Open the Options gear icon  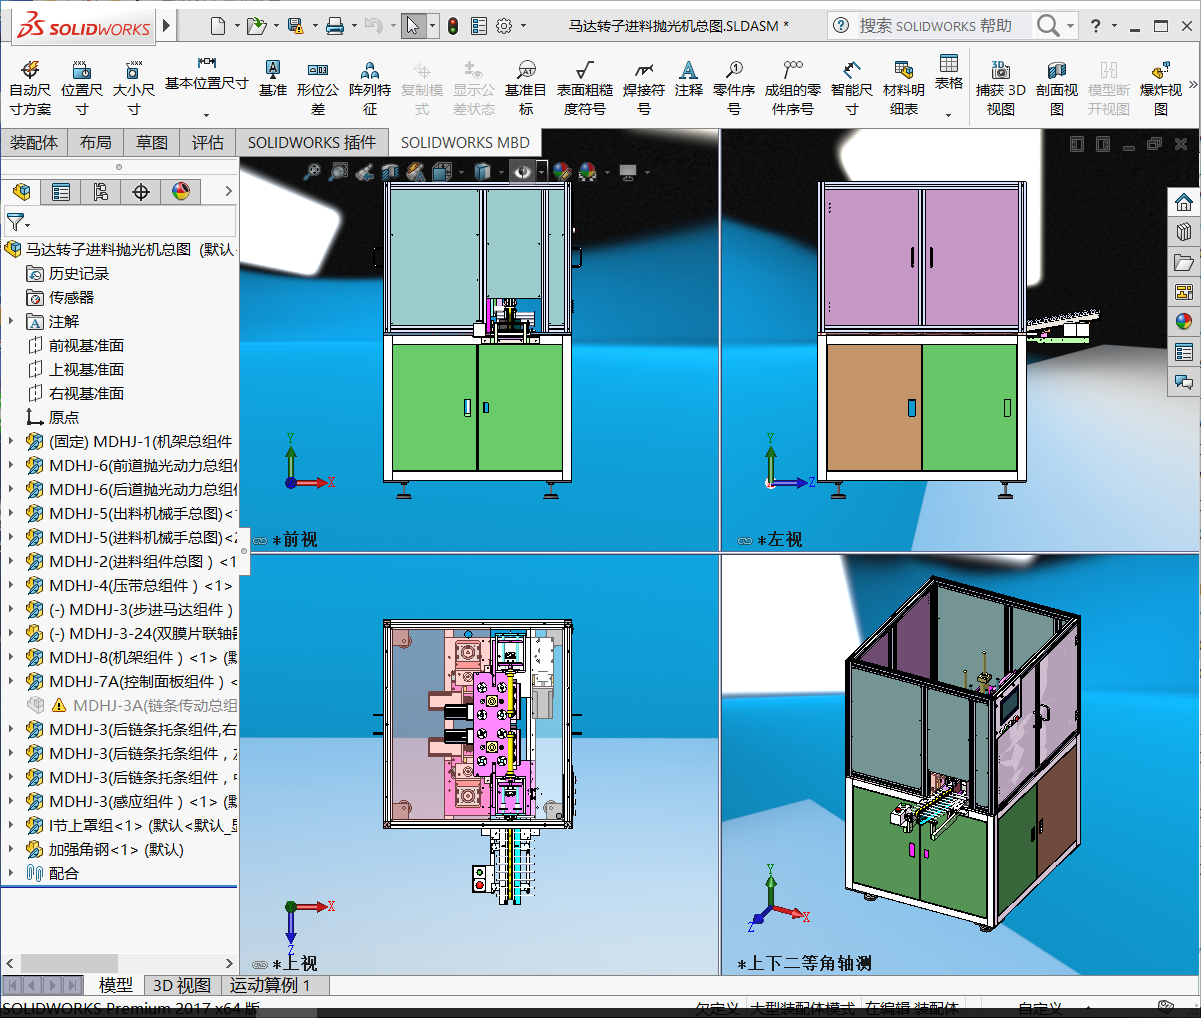[504, 26]
